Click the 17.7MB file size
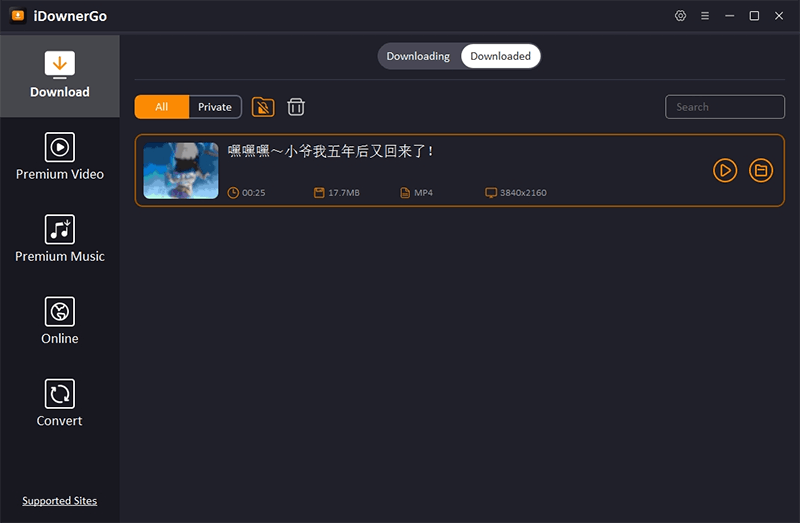 tap(344, 192)
